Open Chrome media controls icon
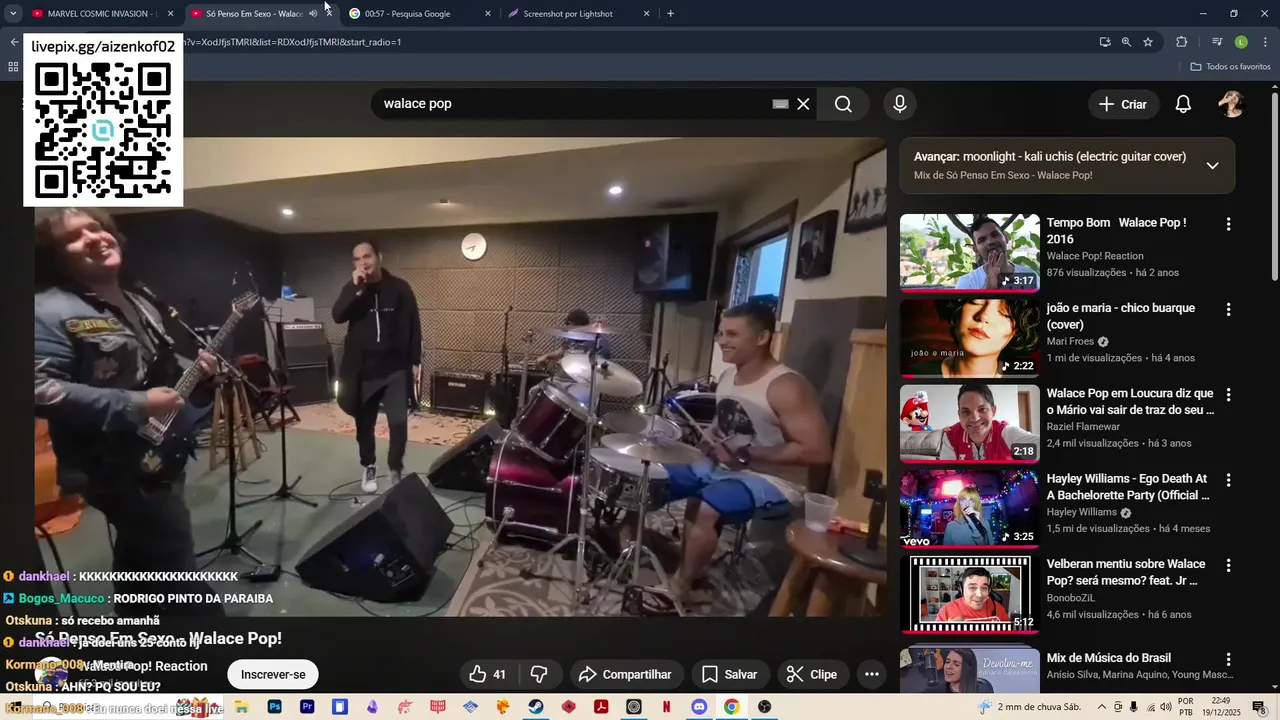 [x=1217, y=42]
